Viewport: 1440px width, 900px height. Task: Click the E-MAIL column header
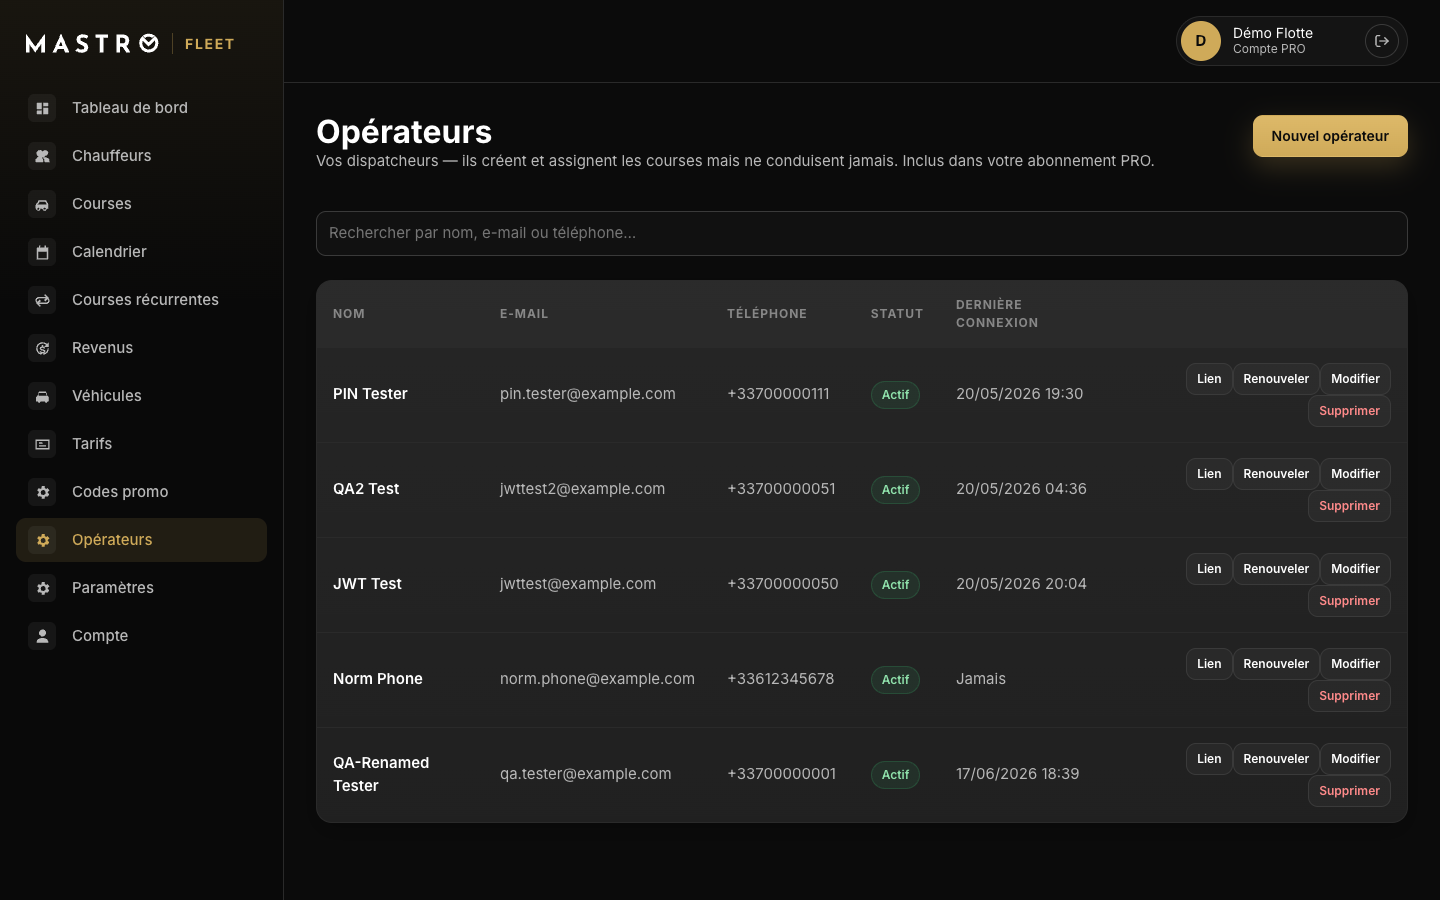pos(524,314)
